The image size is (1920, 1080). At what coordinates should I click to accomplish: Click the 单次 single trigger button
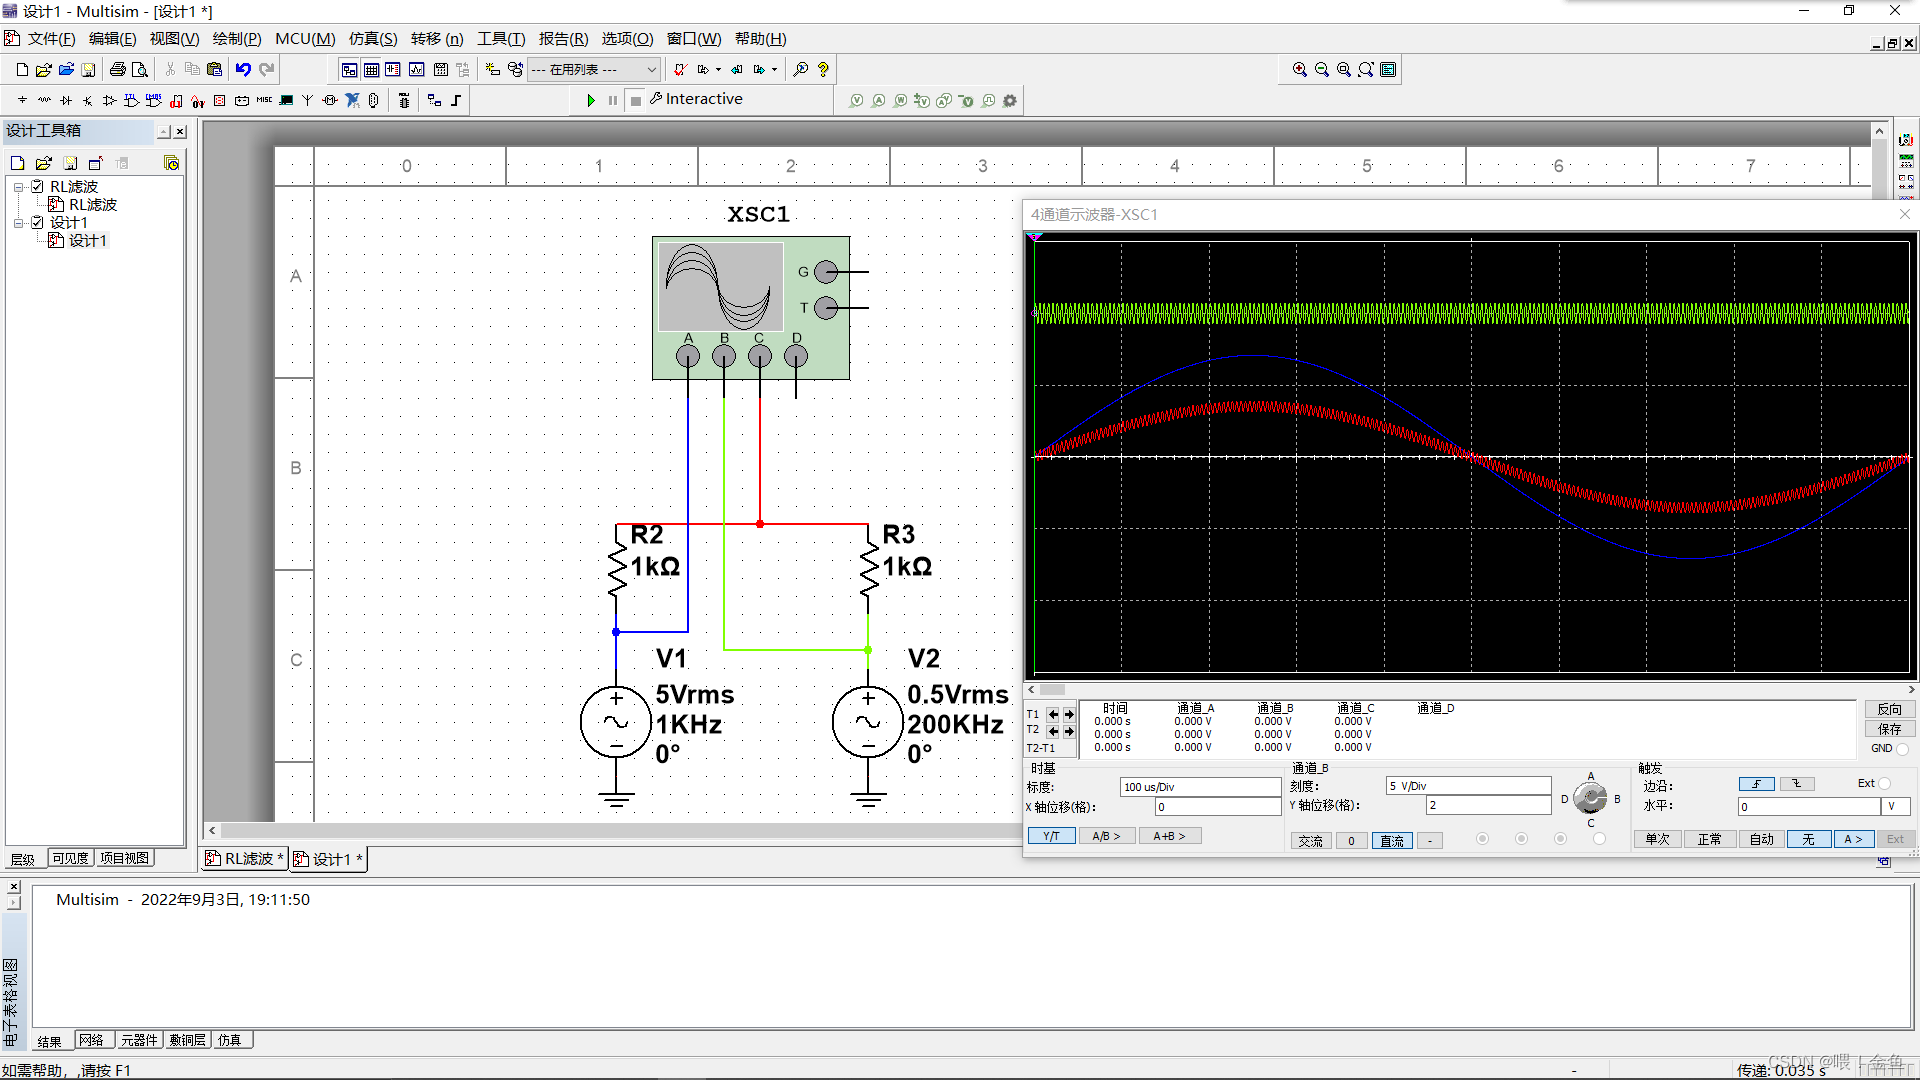(x=1657, y=839)
